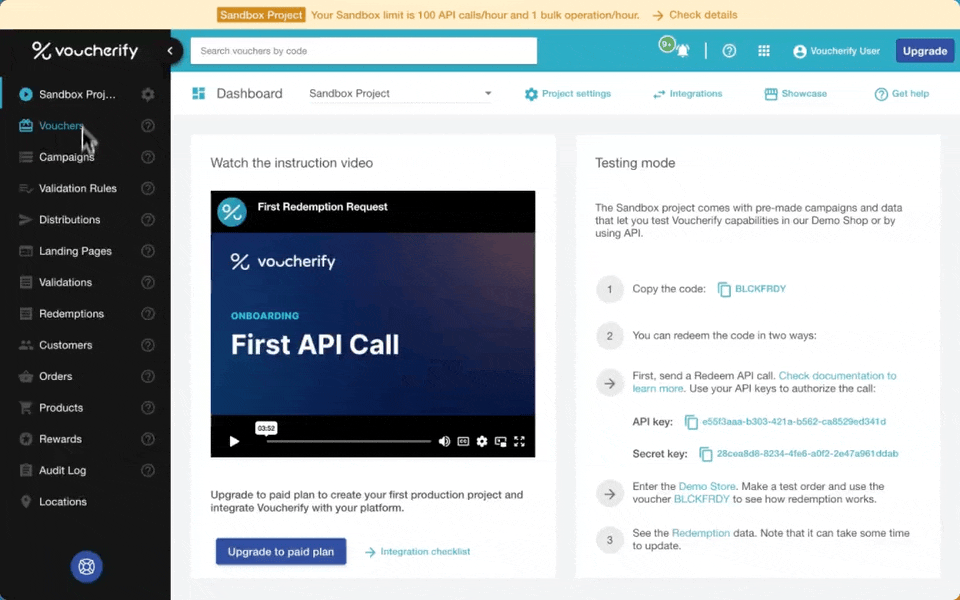
Task: Open the Integrations link
Action: pyautogui.click(x=687, y=94)
